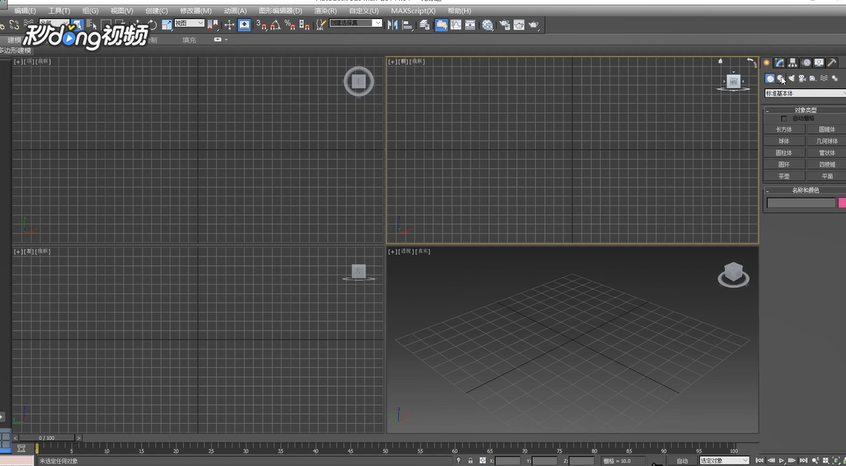Open the 视图(V) menu
The height and width of the screenshot is (466, 846).
coord(122,11)
